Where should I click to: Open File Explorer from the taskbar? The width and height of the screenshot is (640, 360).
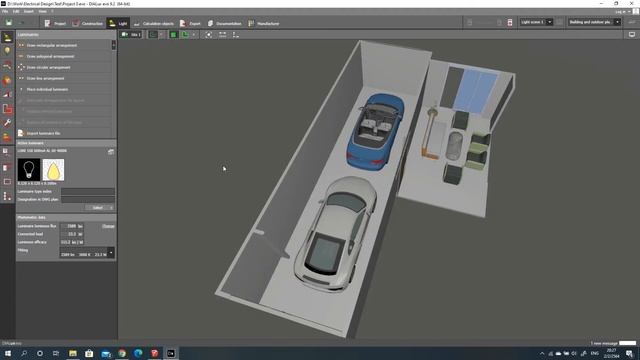click(x=73, y=353)
